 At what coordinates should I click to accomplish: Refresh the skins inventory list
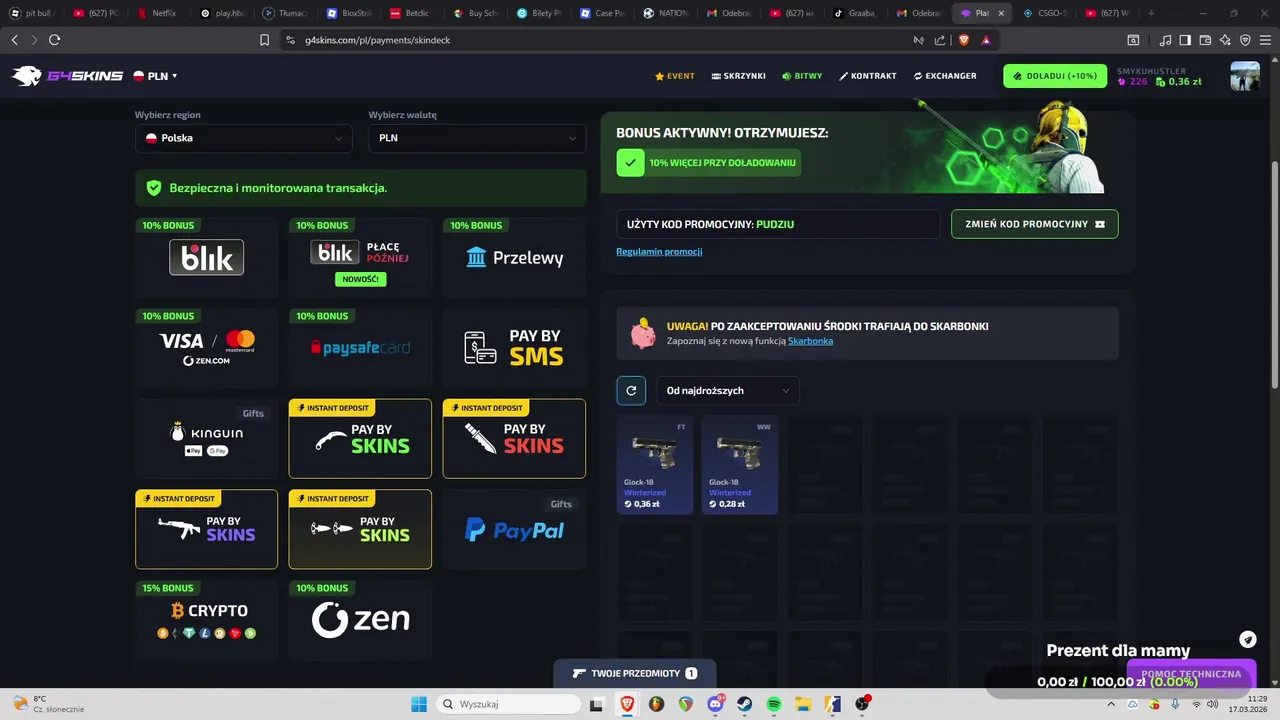coord(631,391)
